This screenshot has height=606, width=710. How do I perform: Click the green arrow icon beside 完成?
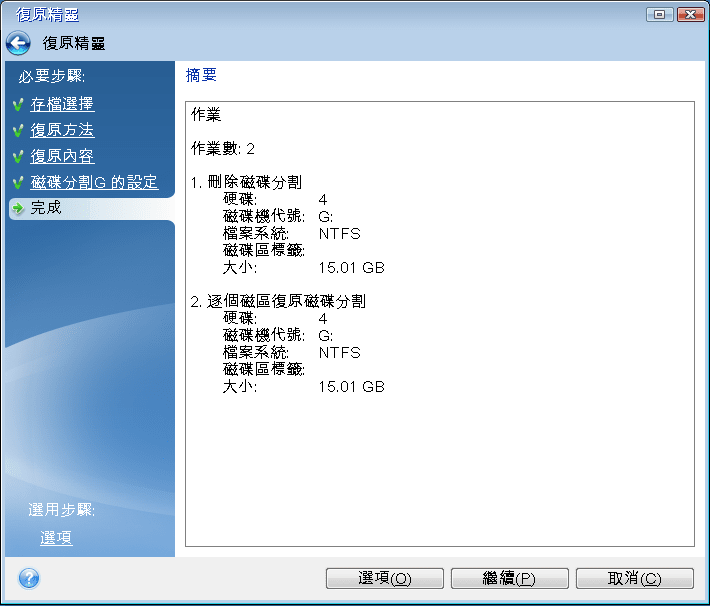pos(18,208)
